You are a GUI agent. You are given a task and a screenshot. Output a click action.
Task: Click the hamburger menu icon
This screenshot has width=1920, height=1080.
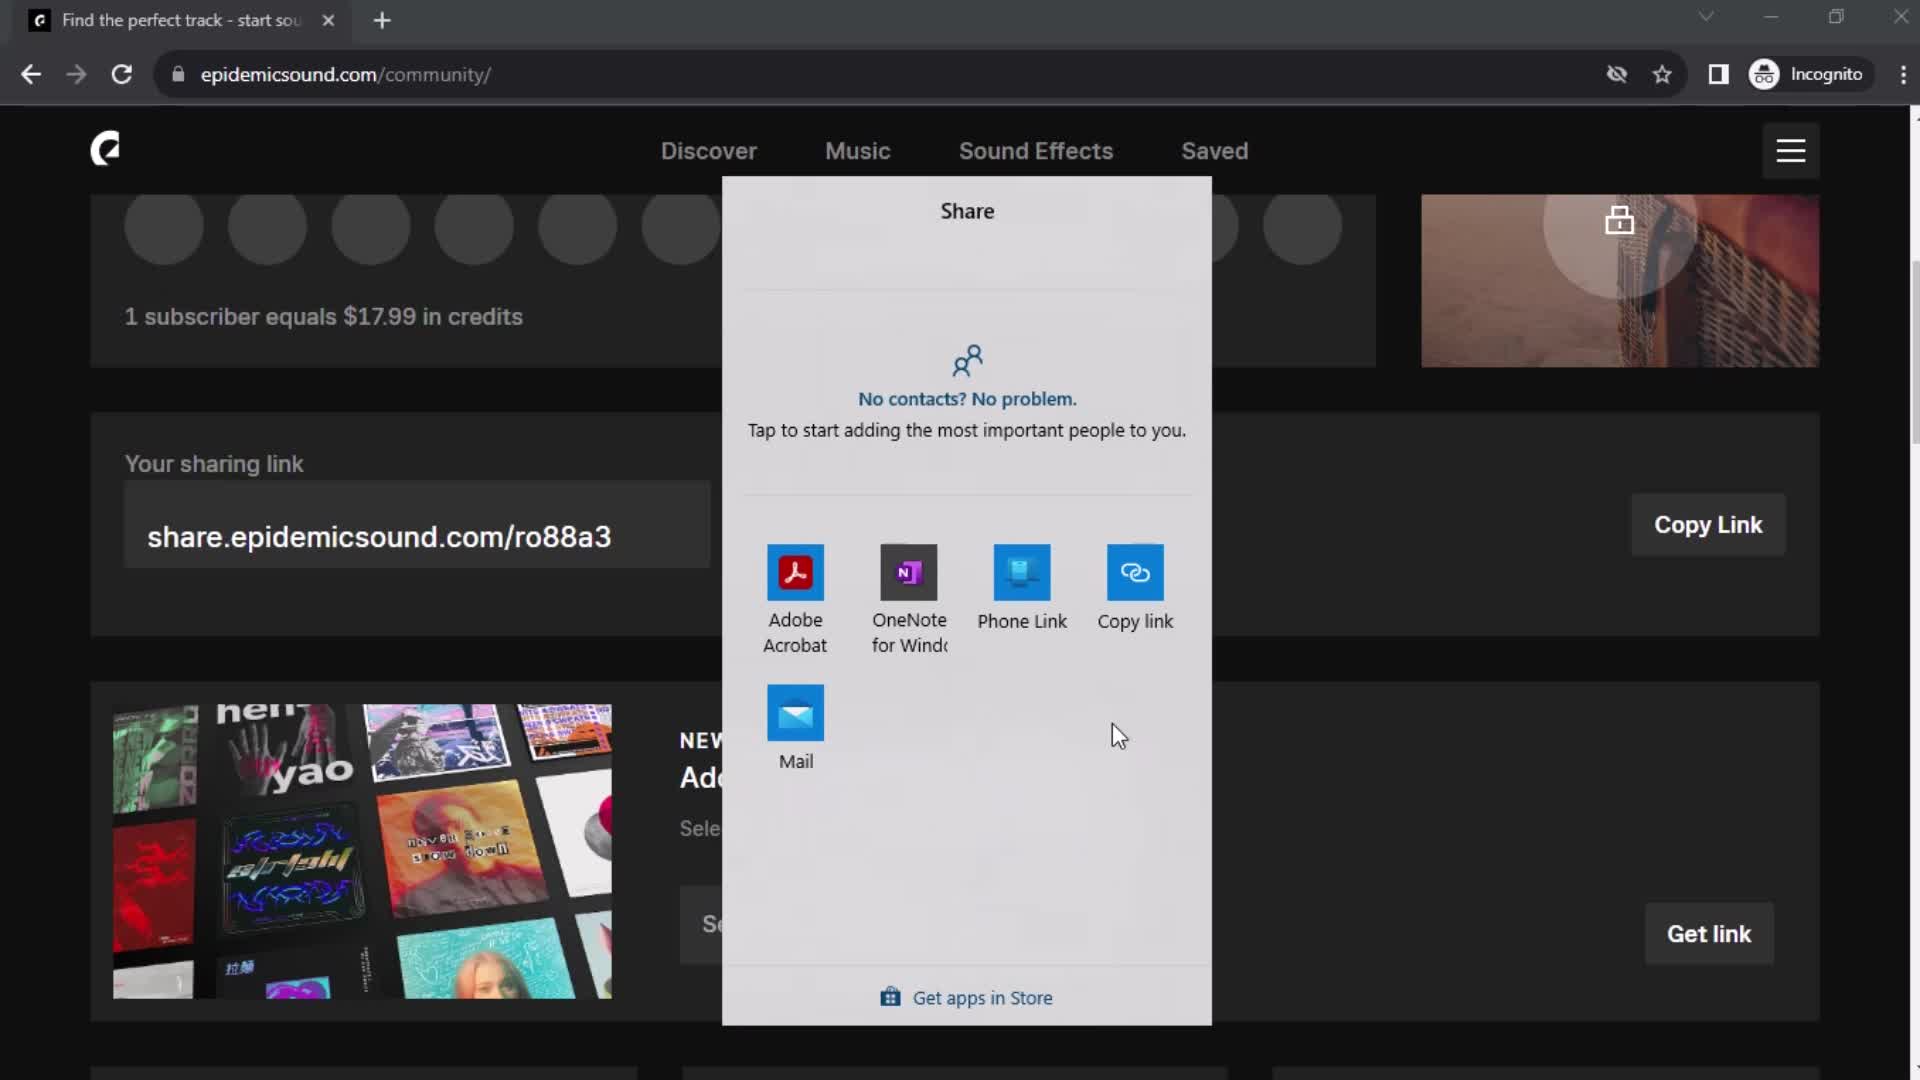pos(1789,150)
